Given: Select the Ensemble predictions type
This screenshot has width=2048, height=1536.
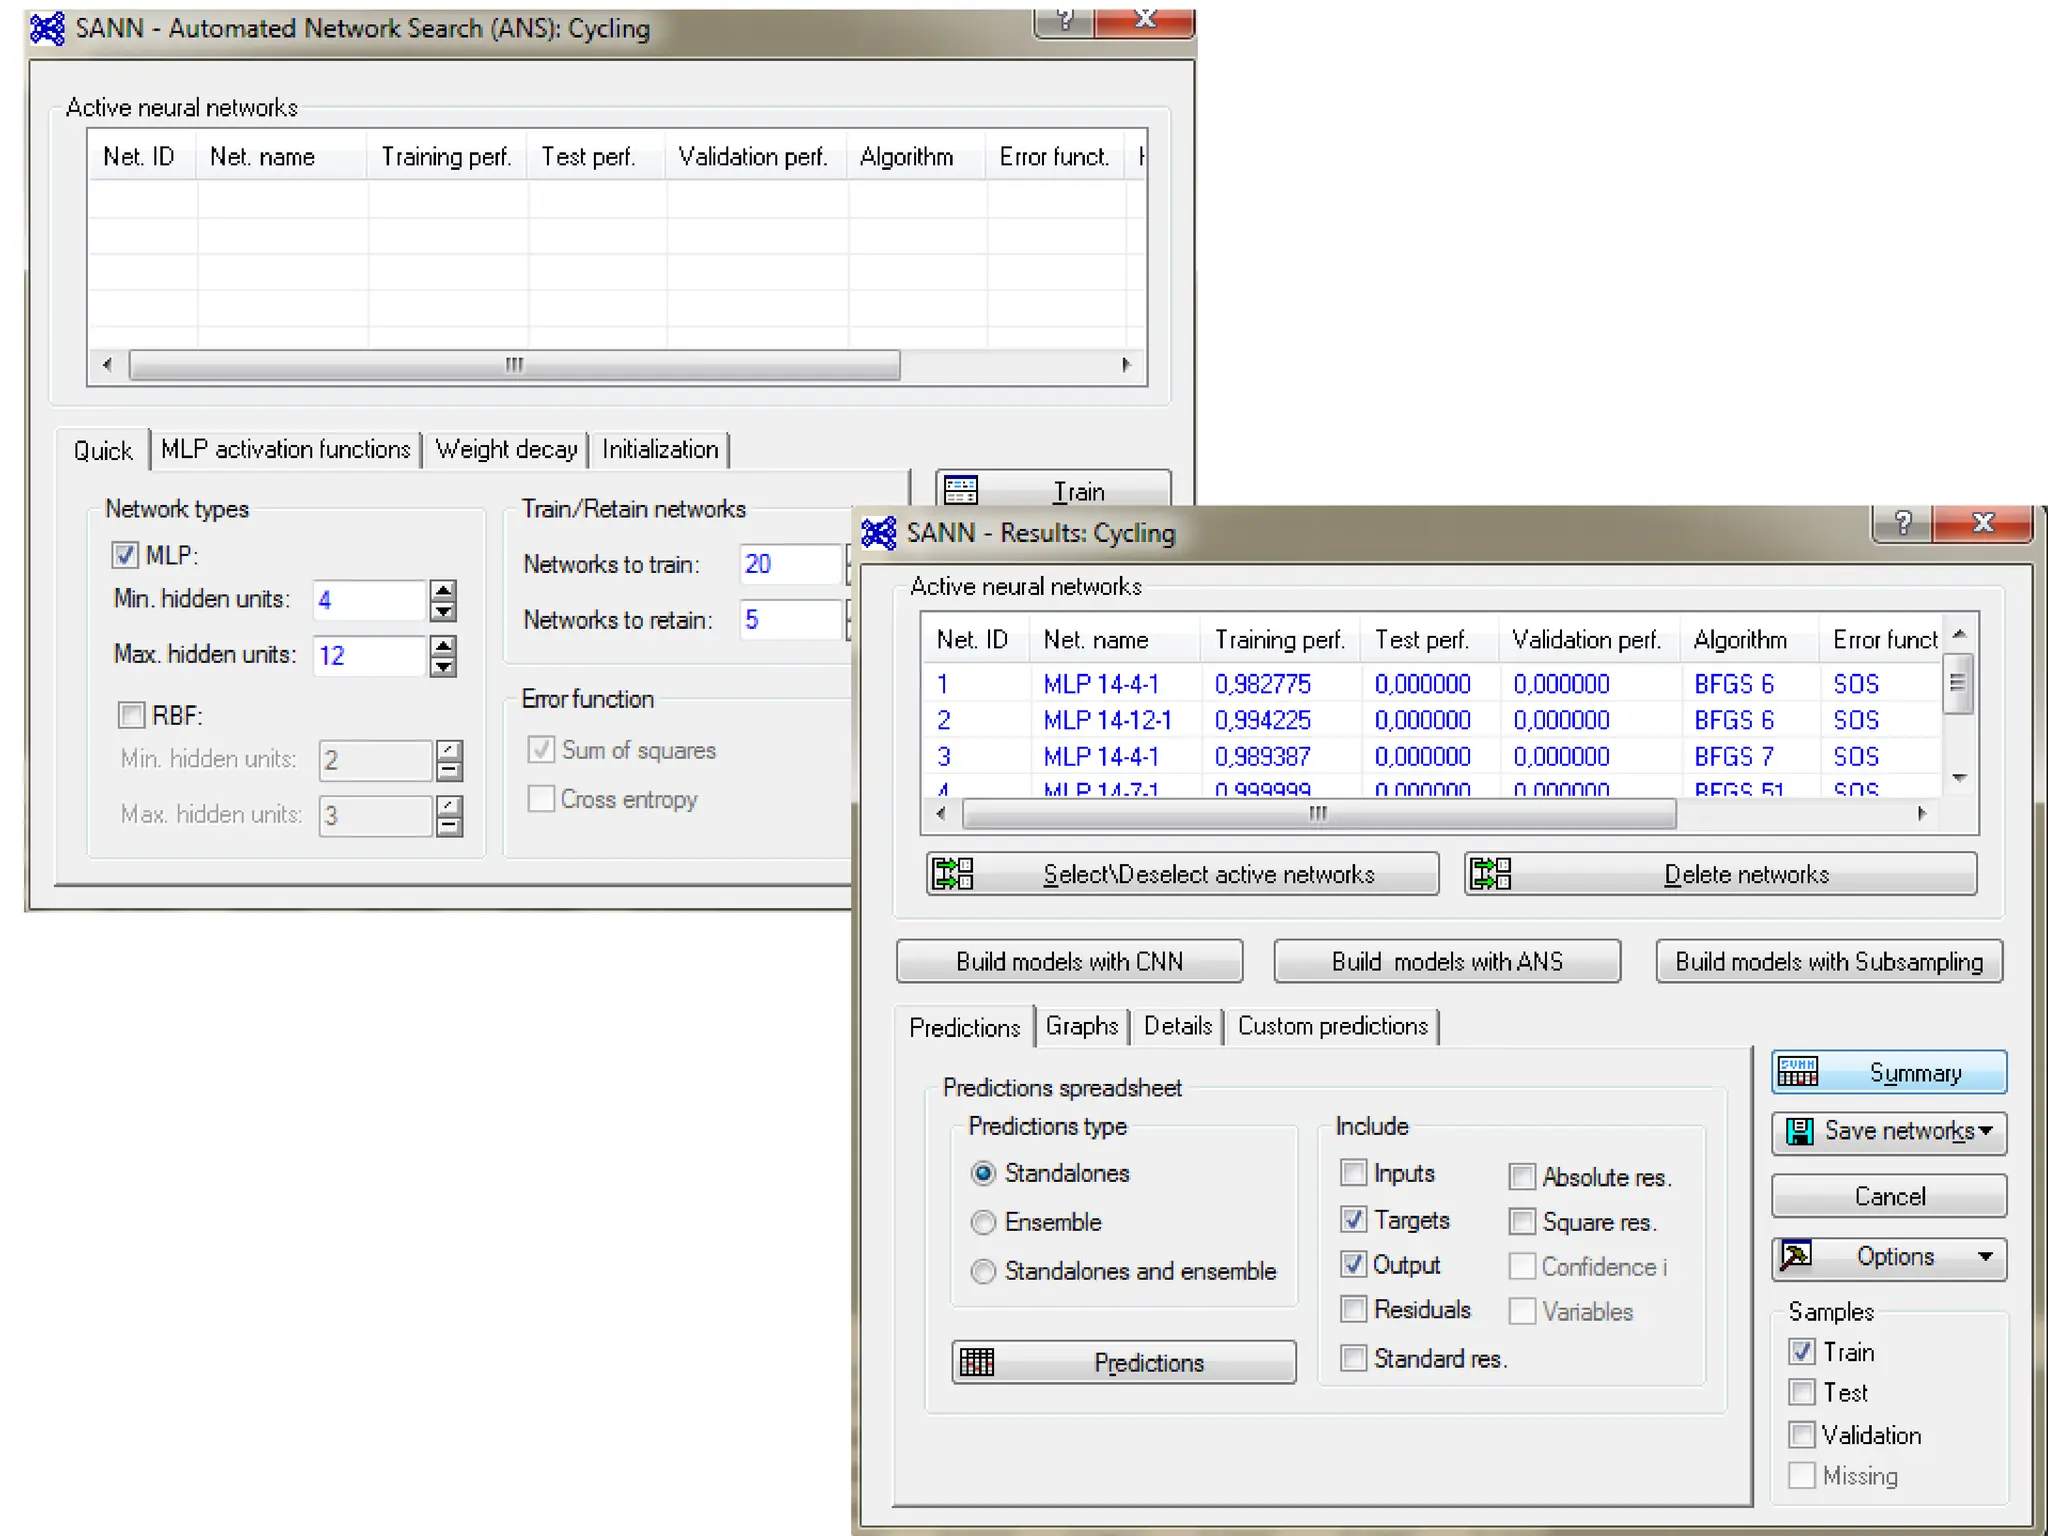Looking at the screenshot, I should pos(984,1222).
